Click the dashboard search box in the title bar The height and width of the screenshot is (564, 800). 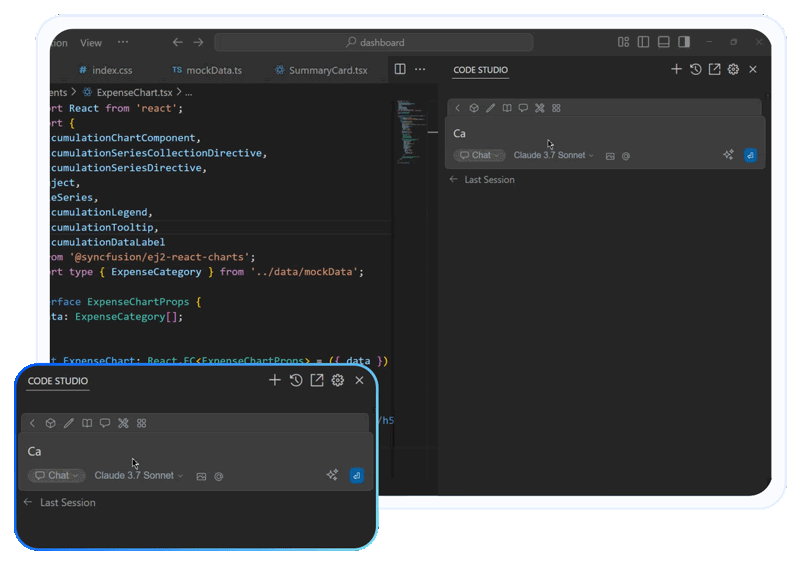tap(373, 43)
